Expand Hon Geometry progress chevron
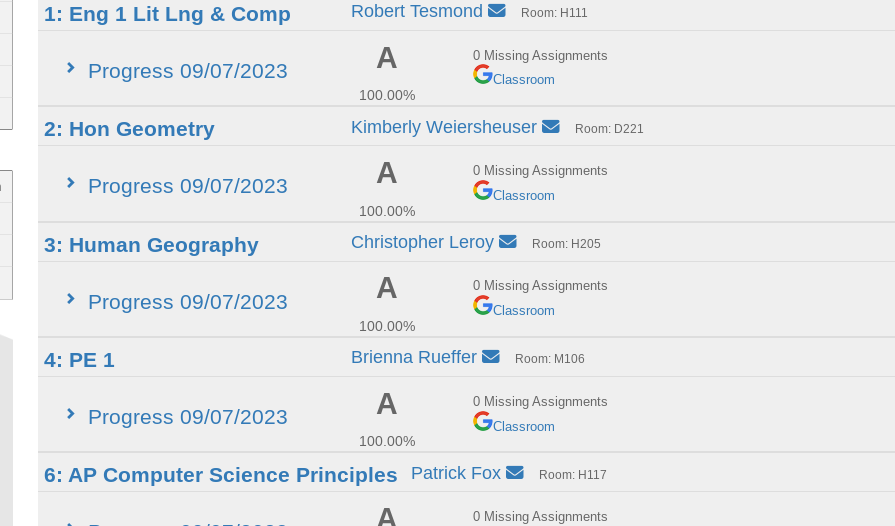Screen dimensions: 895x526 [71, 183]
